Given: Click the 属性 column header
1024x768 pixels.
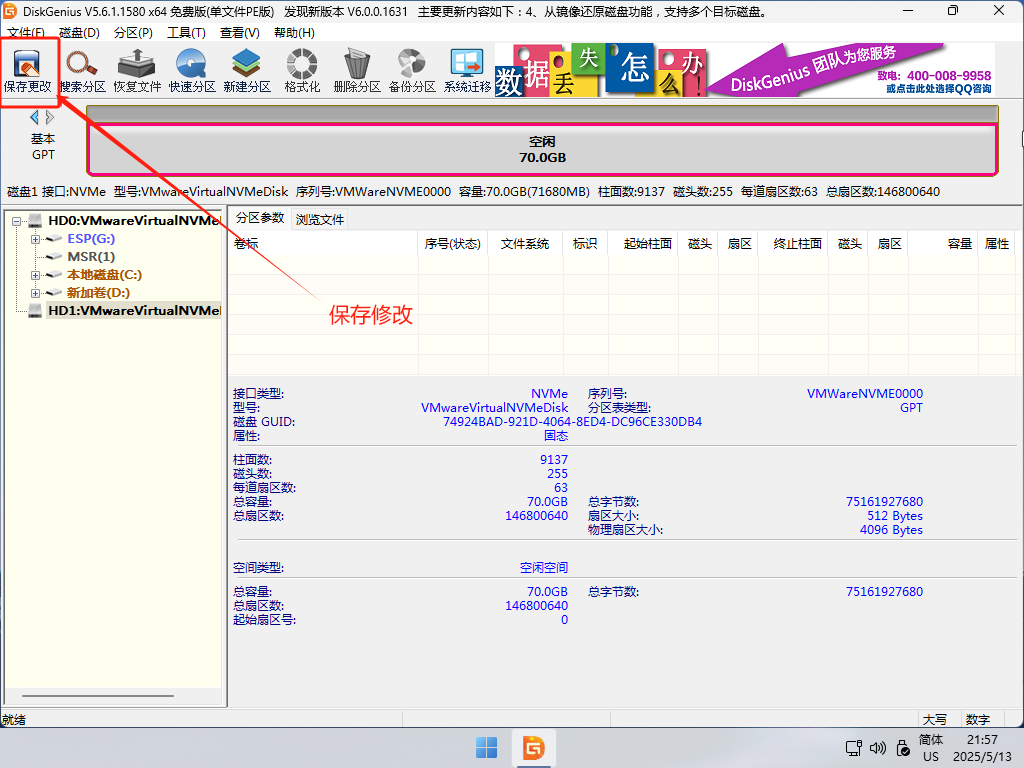Looking at the screenshot, I should [997, 244].
